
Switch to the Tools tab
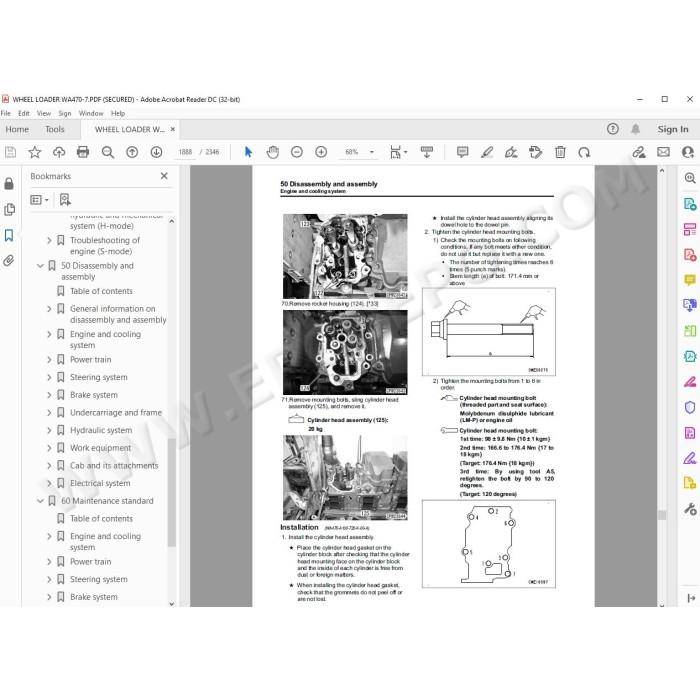click(x=54, y=129)
